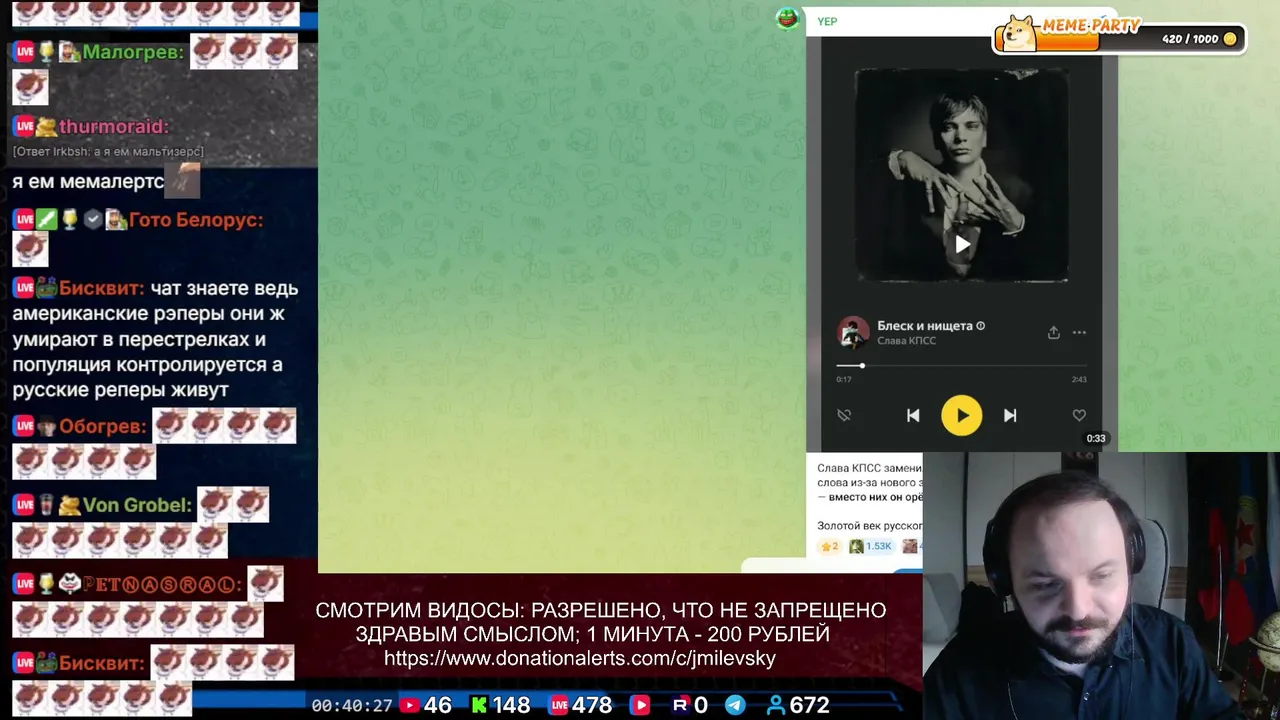Screen dimensions: 1280x720
Task: Skip to the next track
Action: pyautogui.click(x=1010, y=416)
